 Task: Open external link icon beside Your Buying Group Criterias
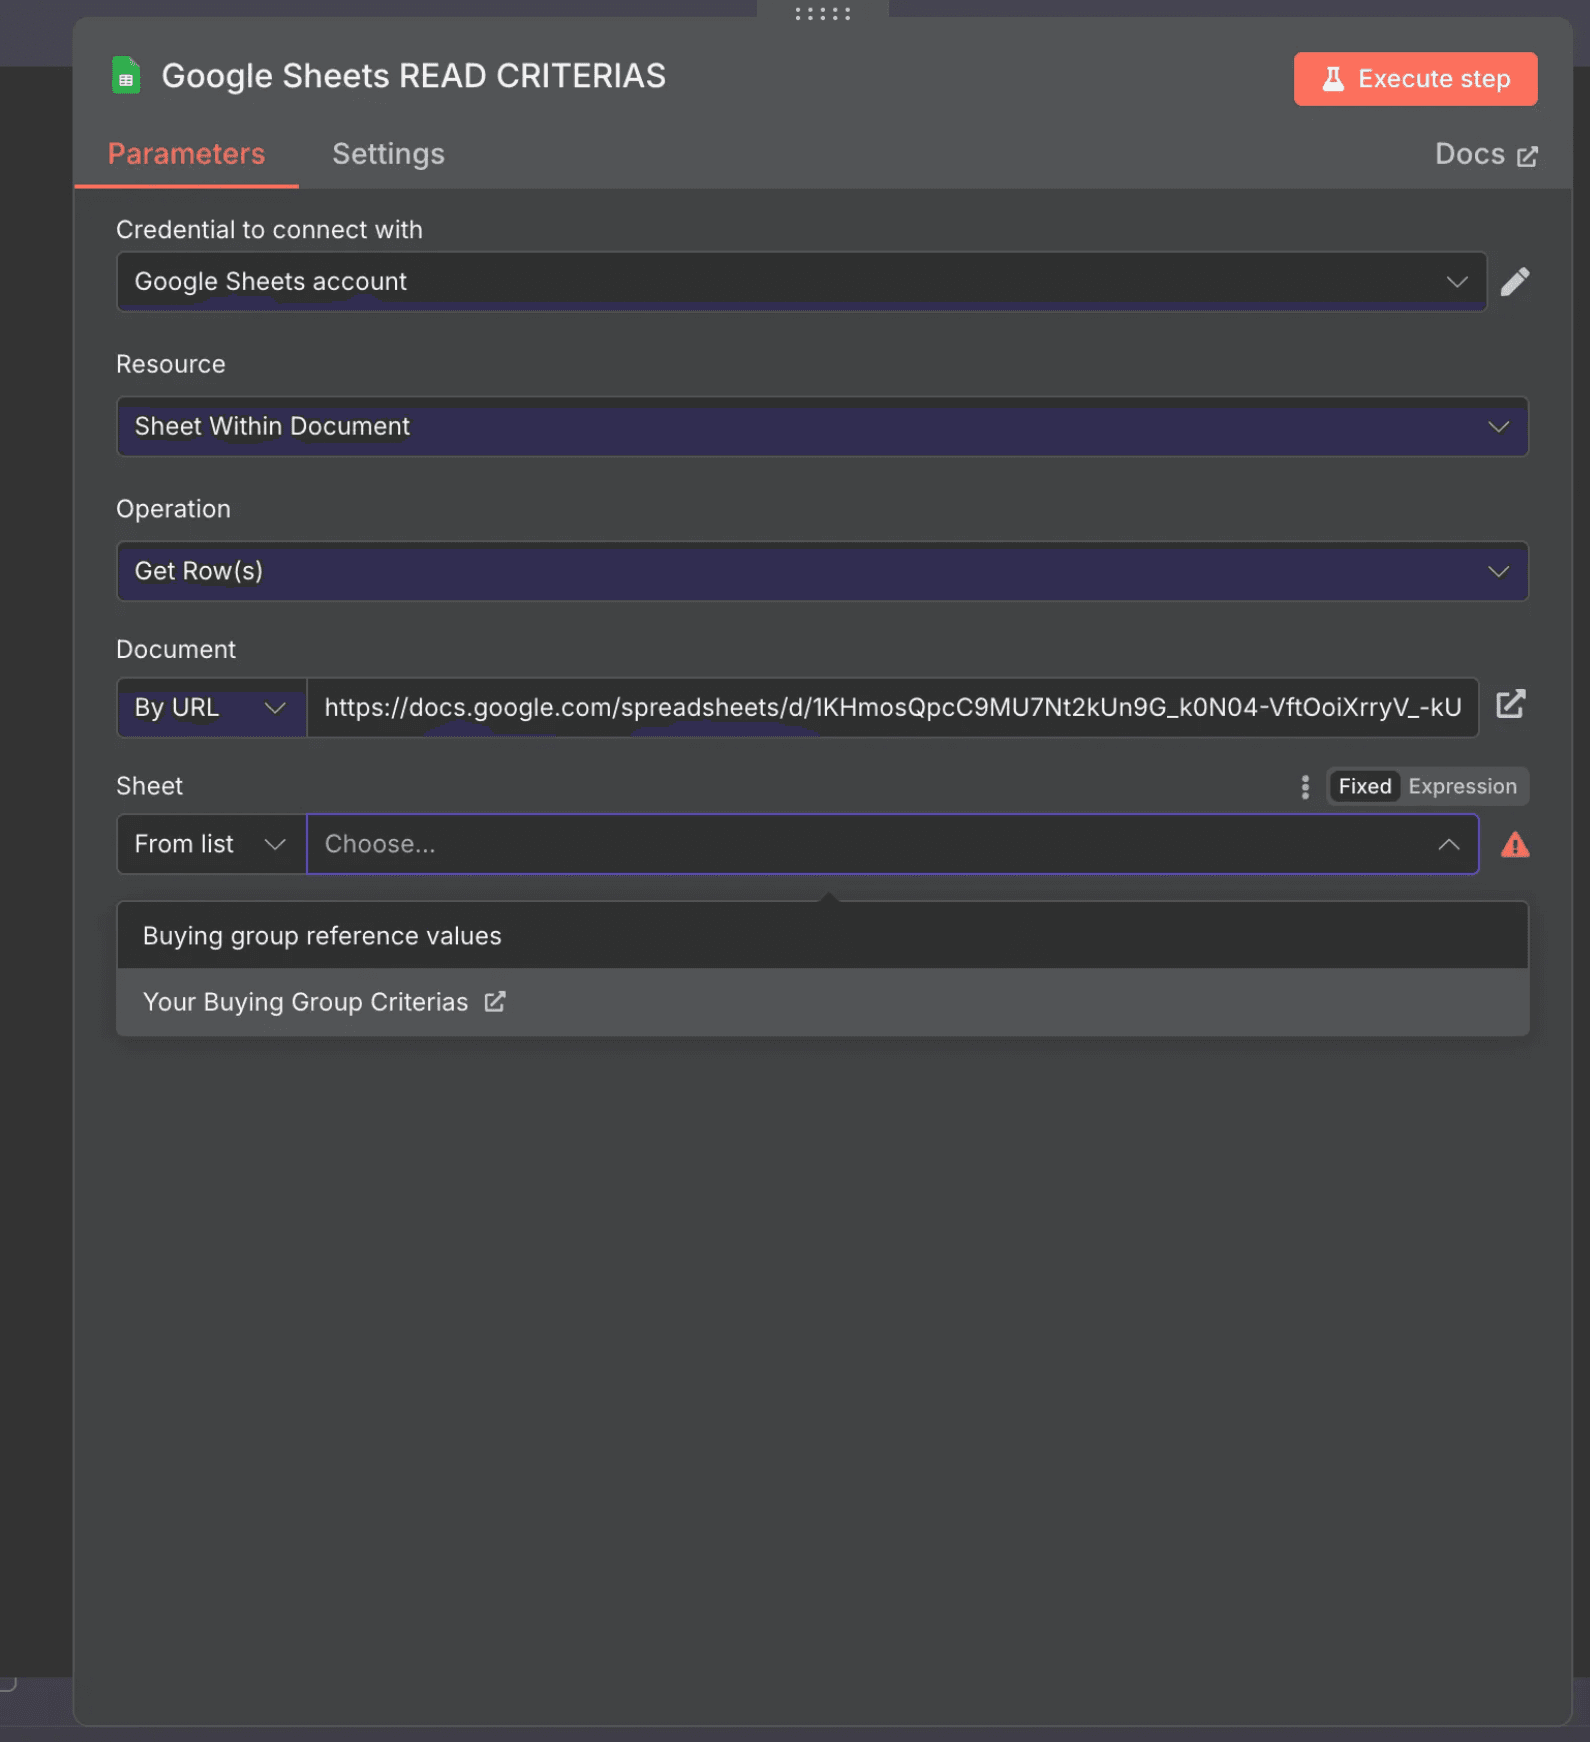[495, 1001]
